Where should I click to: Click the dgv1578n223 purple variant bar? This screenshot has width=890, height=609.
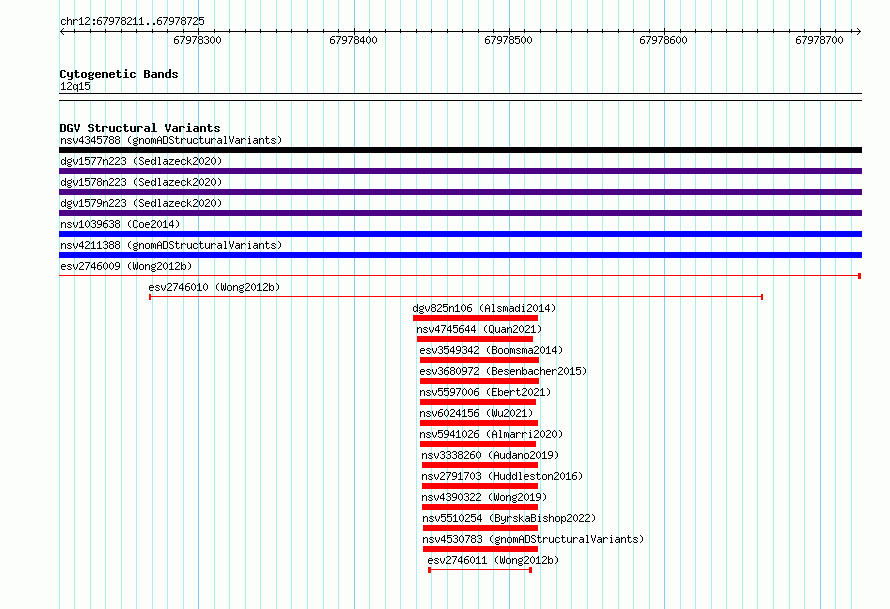(x=460, y=192)
